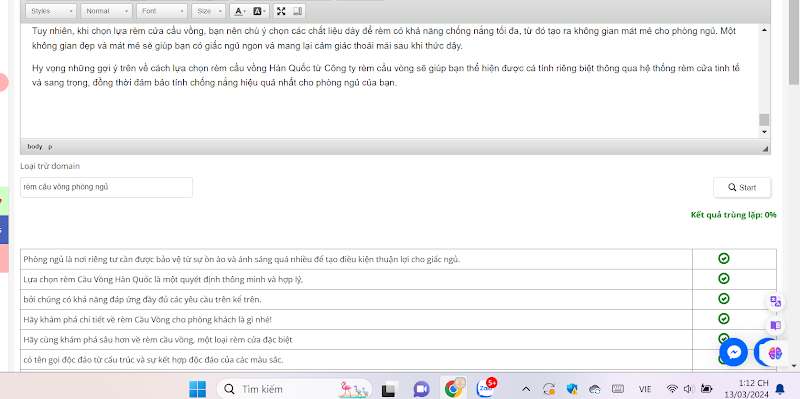The width and height of the screenshot is (800, 399).
Task: Maximize the editor with the fullscreen icon
Action: click(281, 11)
